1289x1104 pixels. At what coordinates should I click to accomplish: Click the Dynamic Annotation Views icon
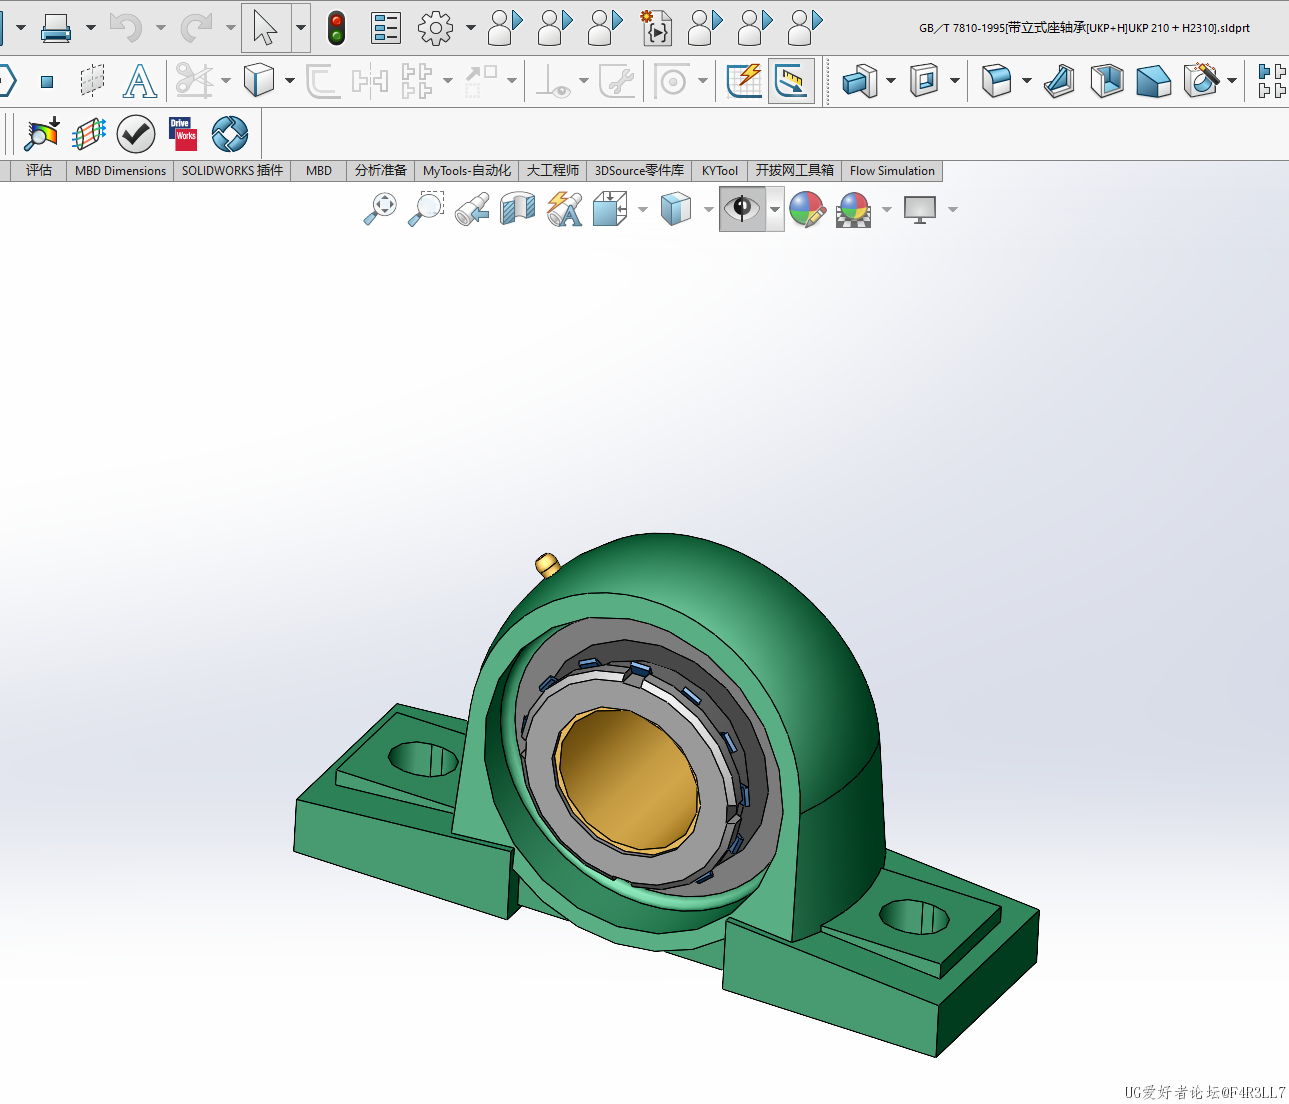(x=565, y=209)
